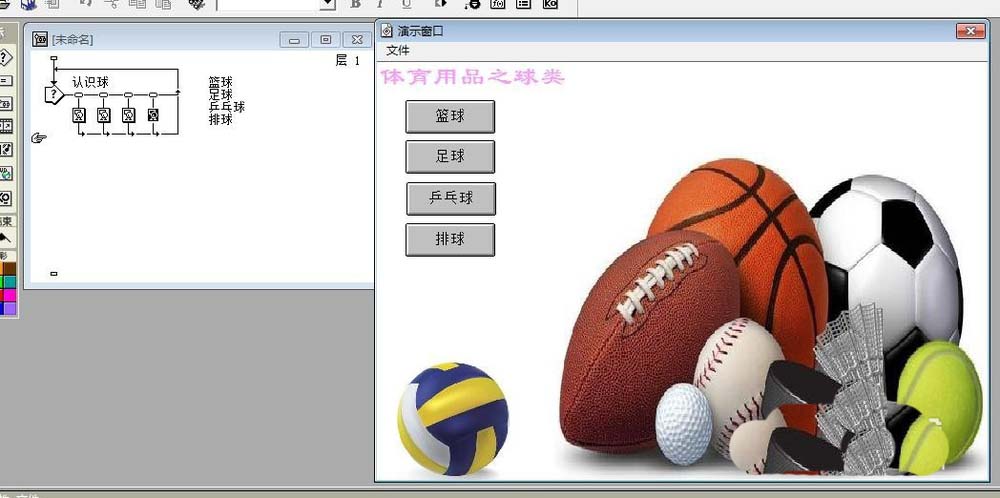This screenshot has height=498, width=1000.
Task: Click the first response type symbol on flowline
Action: pos(78,95)
